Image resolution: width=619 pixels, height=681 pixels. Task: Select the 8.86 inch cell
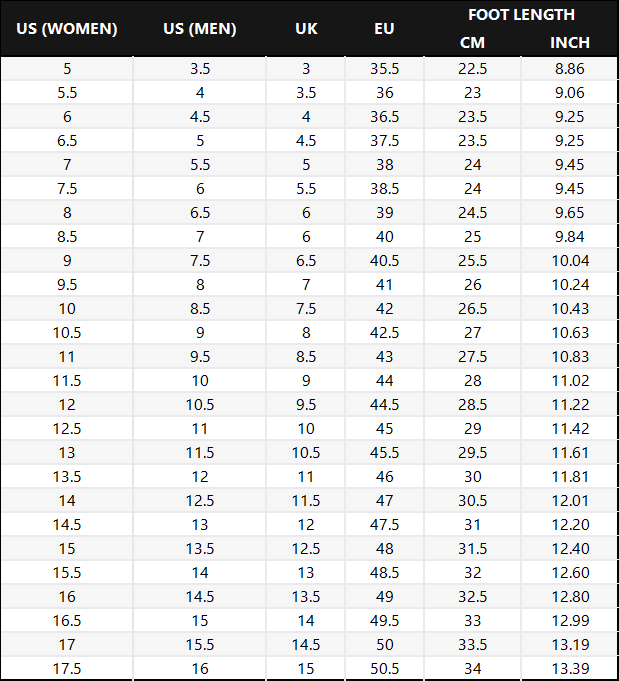pos(570,69)
